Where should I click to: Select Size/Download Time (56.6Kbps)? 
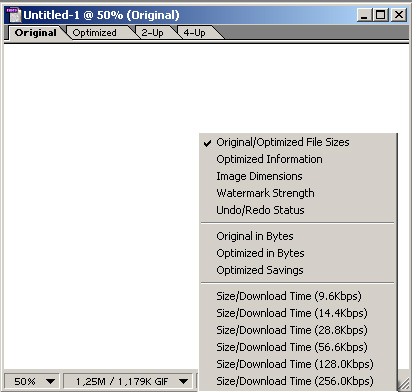pyautogui.click(x=298, y=347)
